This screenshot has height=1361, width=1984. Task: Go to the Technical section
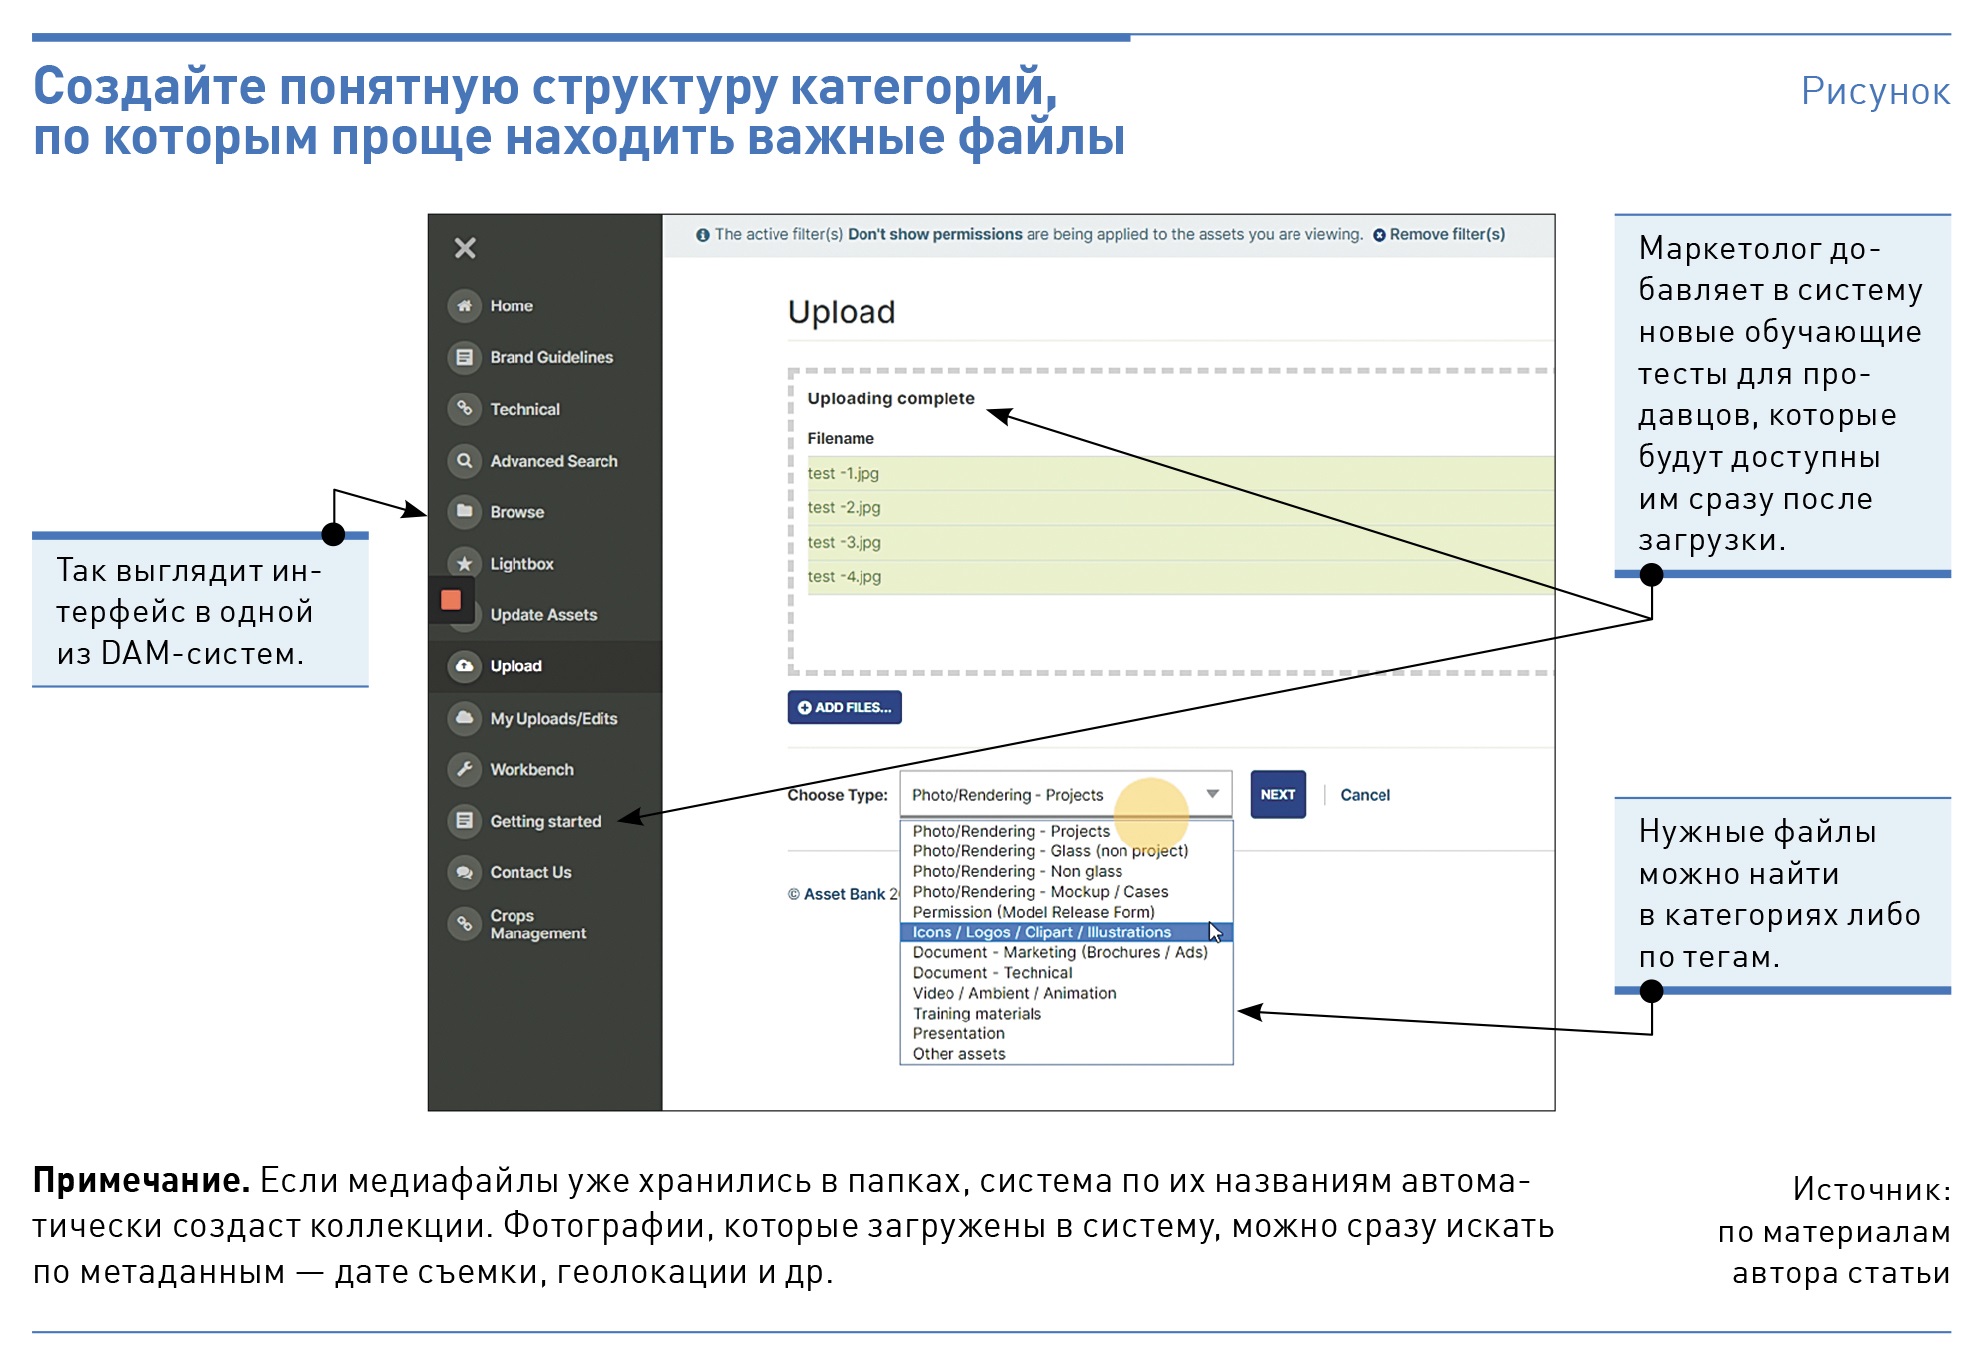(525, 409)
